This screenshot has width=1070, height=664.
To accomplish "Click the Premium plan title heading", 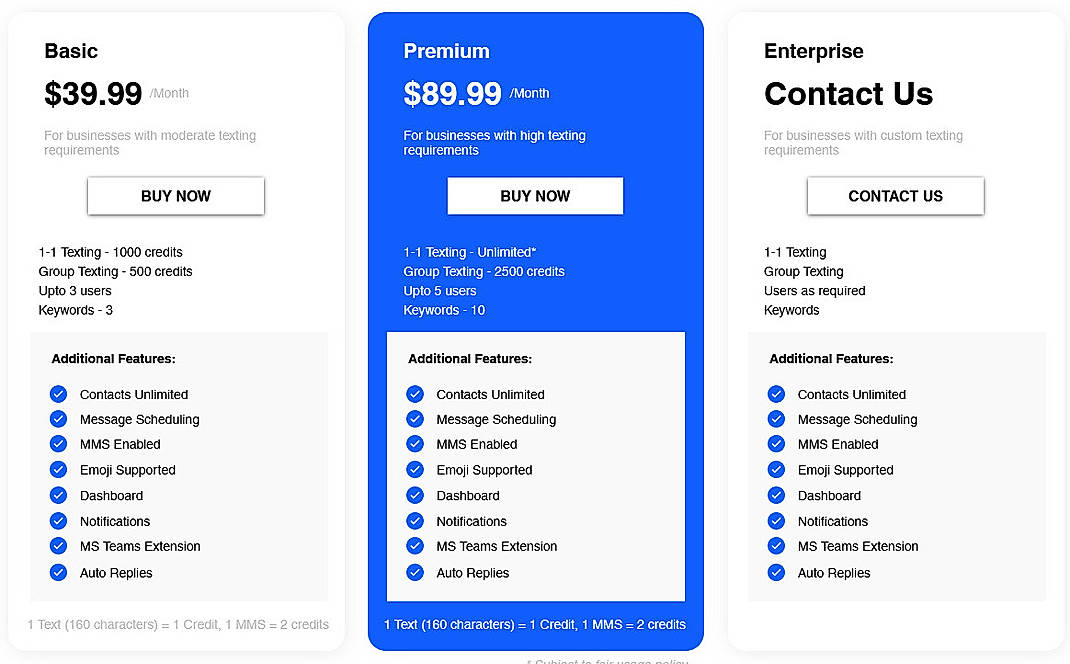I will (446, 51).
